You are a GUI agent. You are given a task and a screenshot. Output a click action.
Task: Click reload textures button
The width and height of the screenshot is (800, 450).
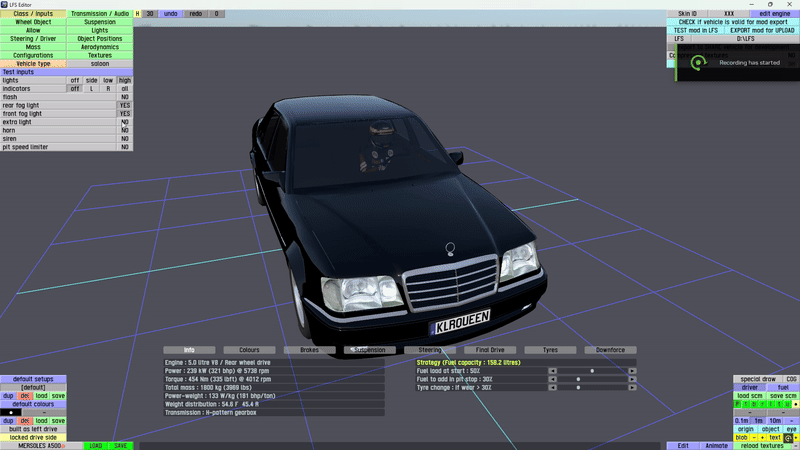(762, 446)
